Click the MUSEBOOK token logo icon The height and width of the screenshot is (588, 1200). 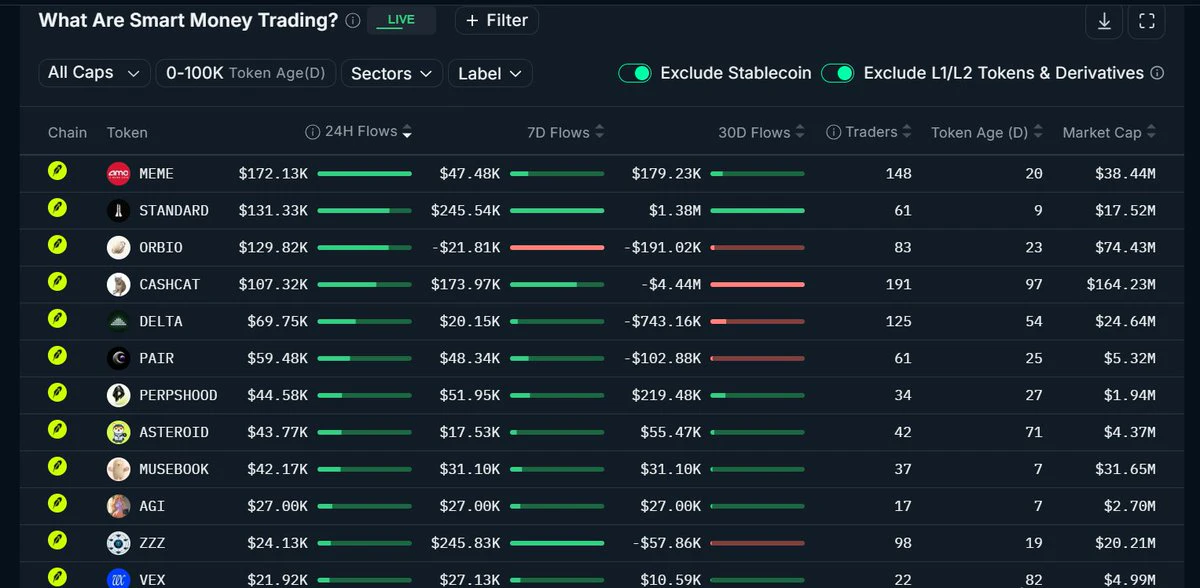click(118, 470)
